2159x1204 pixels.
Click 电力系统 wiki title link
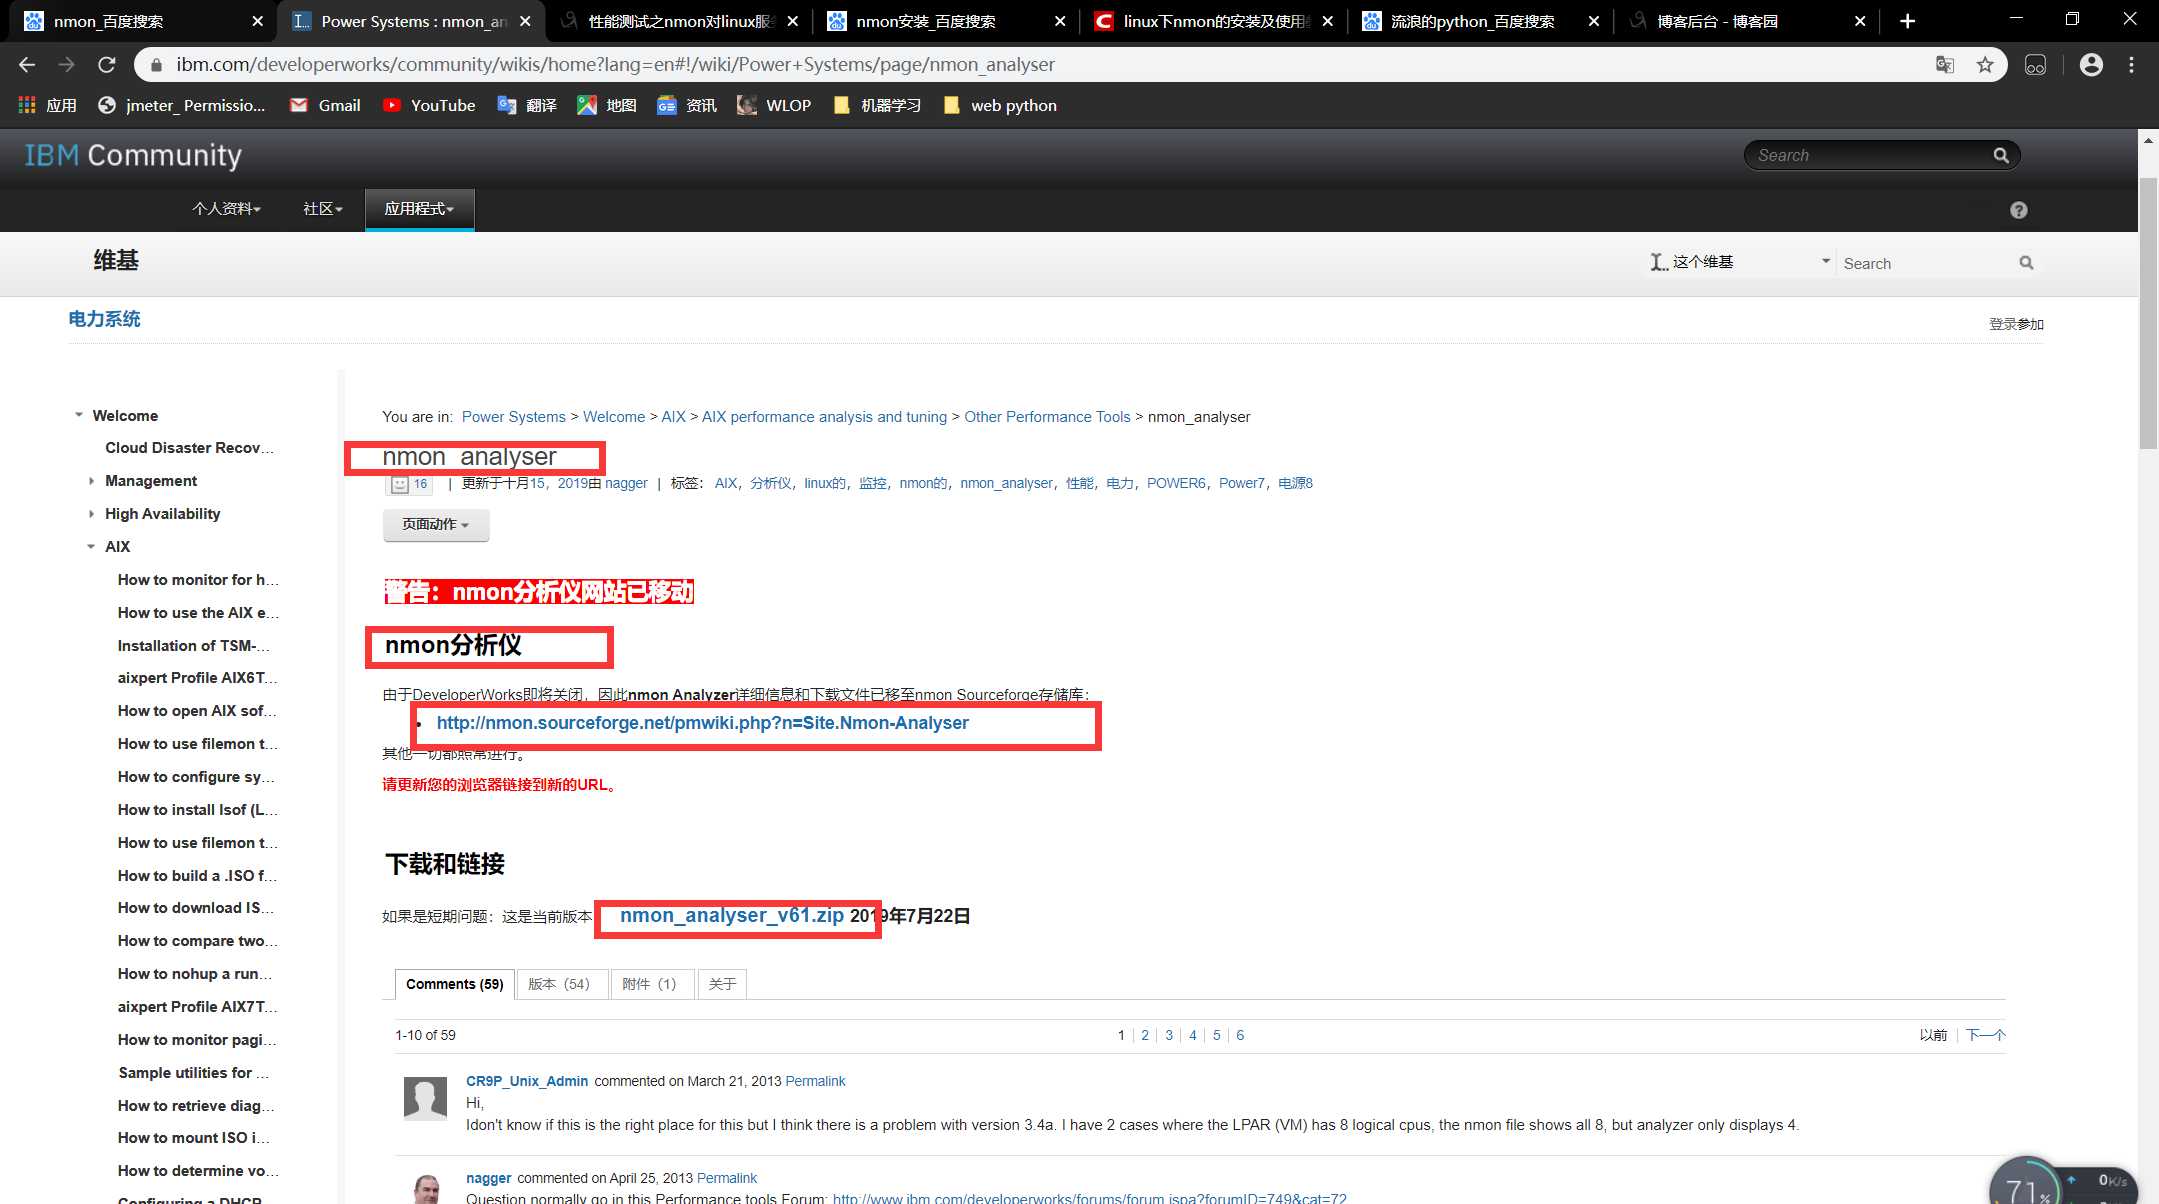point(104,319)
